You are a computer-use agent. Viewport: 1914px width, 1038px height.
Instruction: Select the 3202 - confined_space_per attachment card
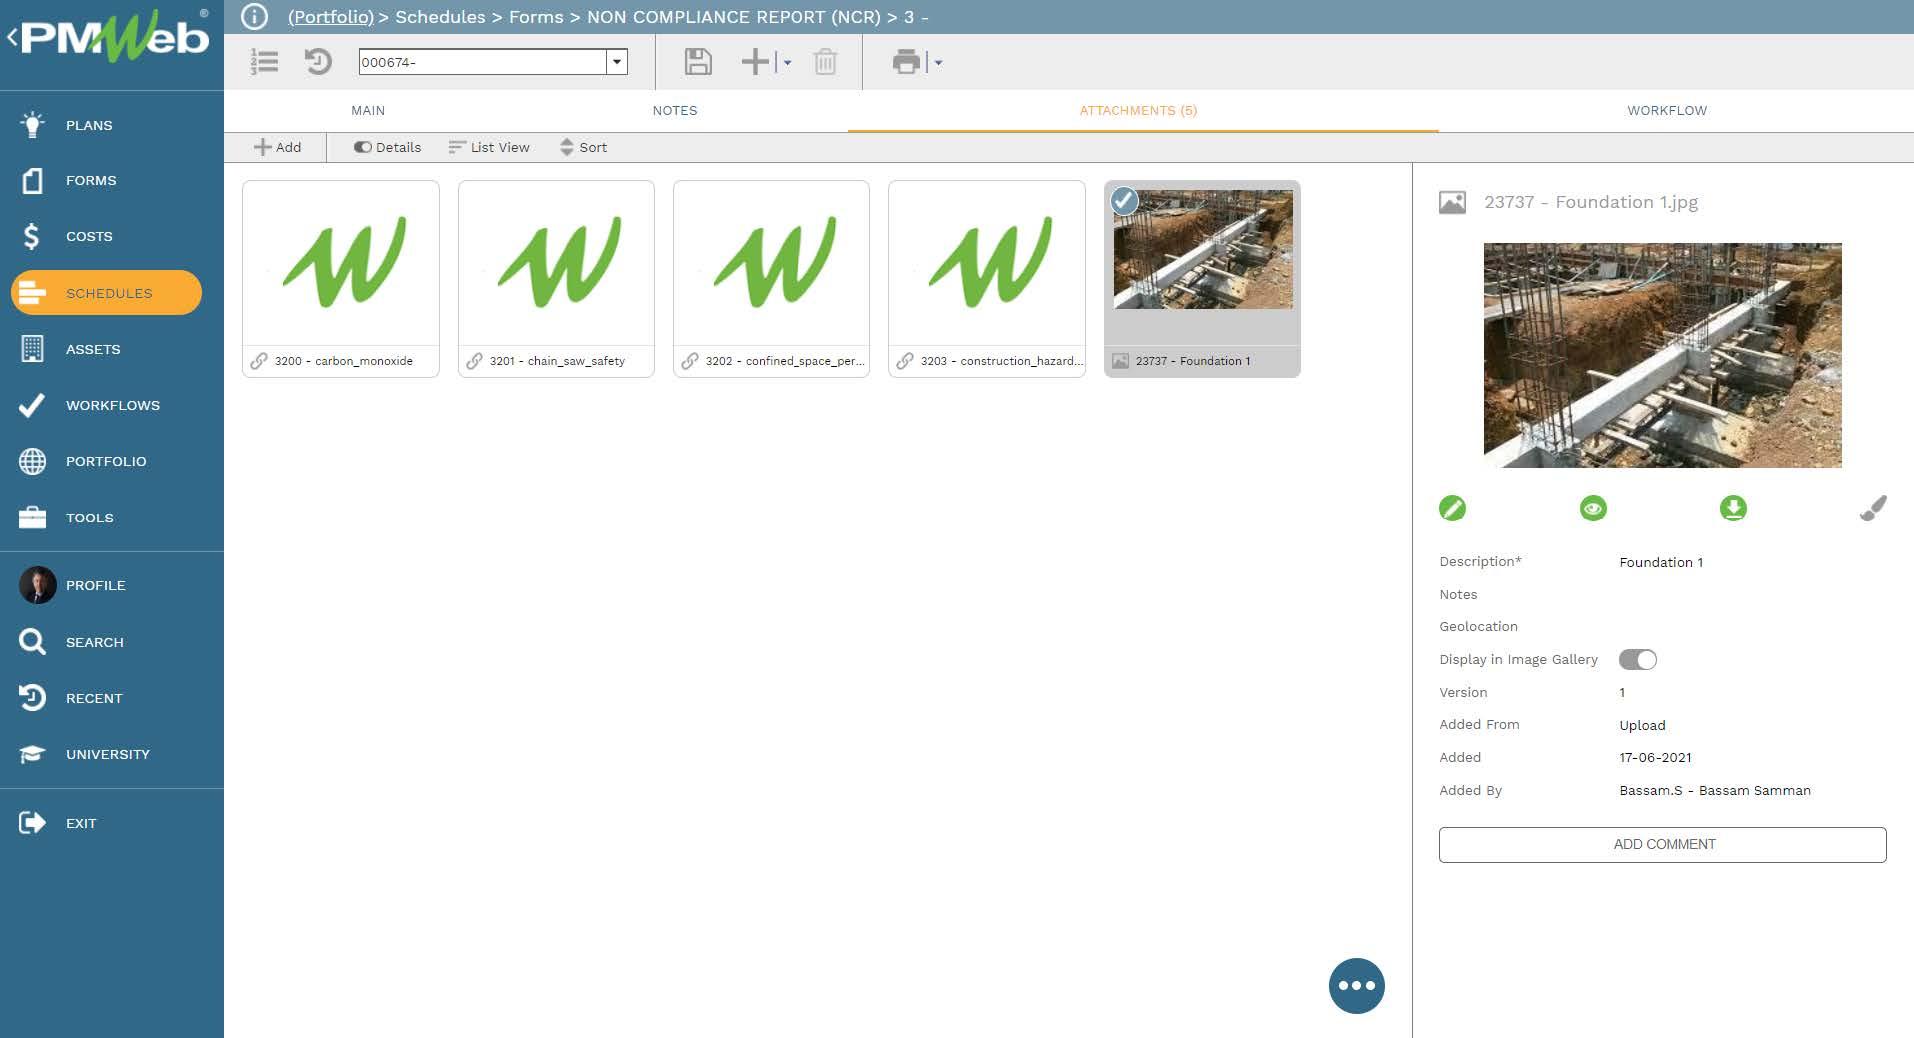click(771, 278)
